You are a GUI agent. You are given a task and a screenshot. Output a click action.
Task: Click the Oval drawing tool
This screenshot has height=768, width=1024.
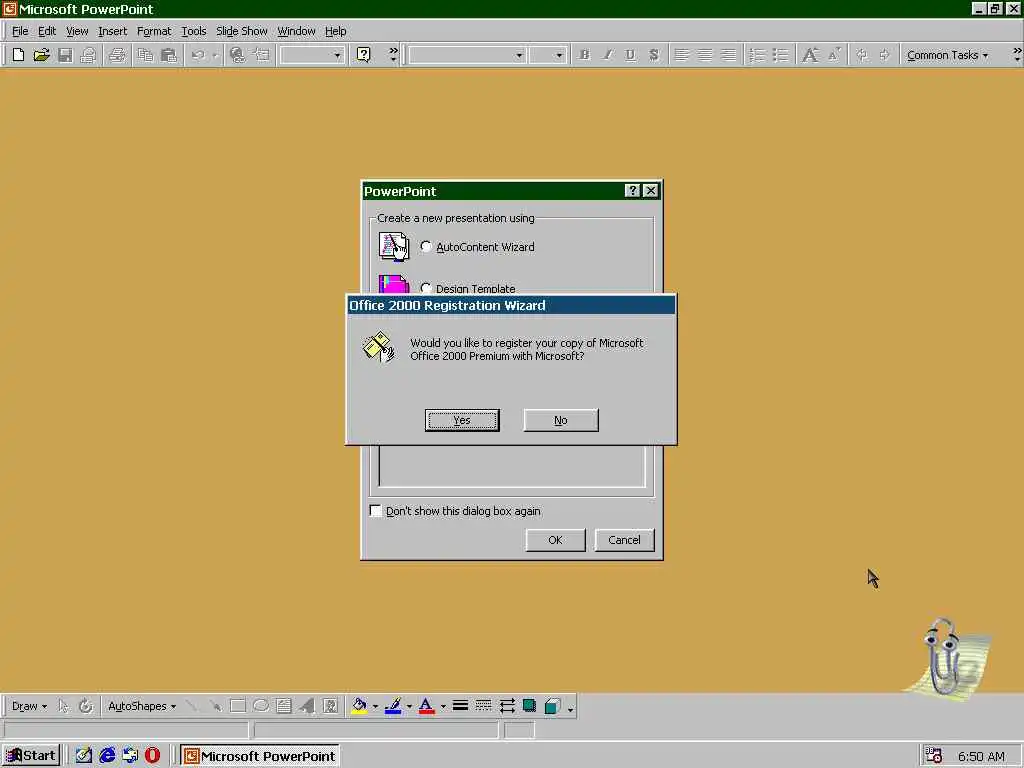[261, 706]
